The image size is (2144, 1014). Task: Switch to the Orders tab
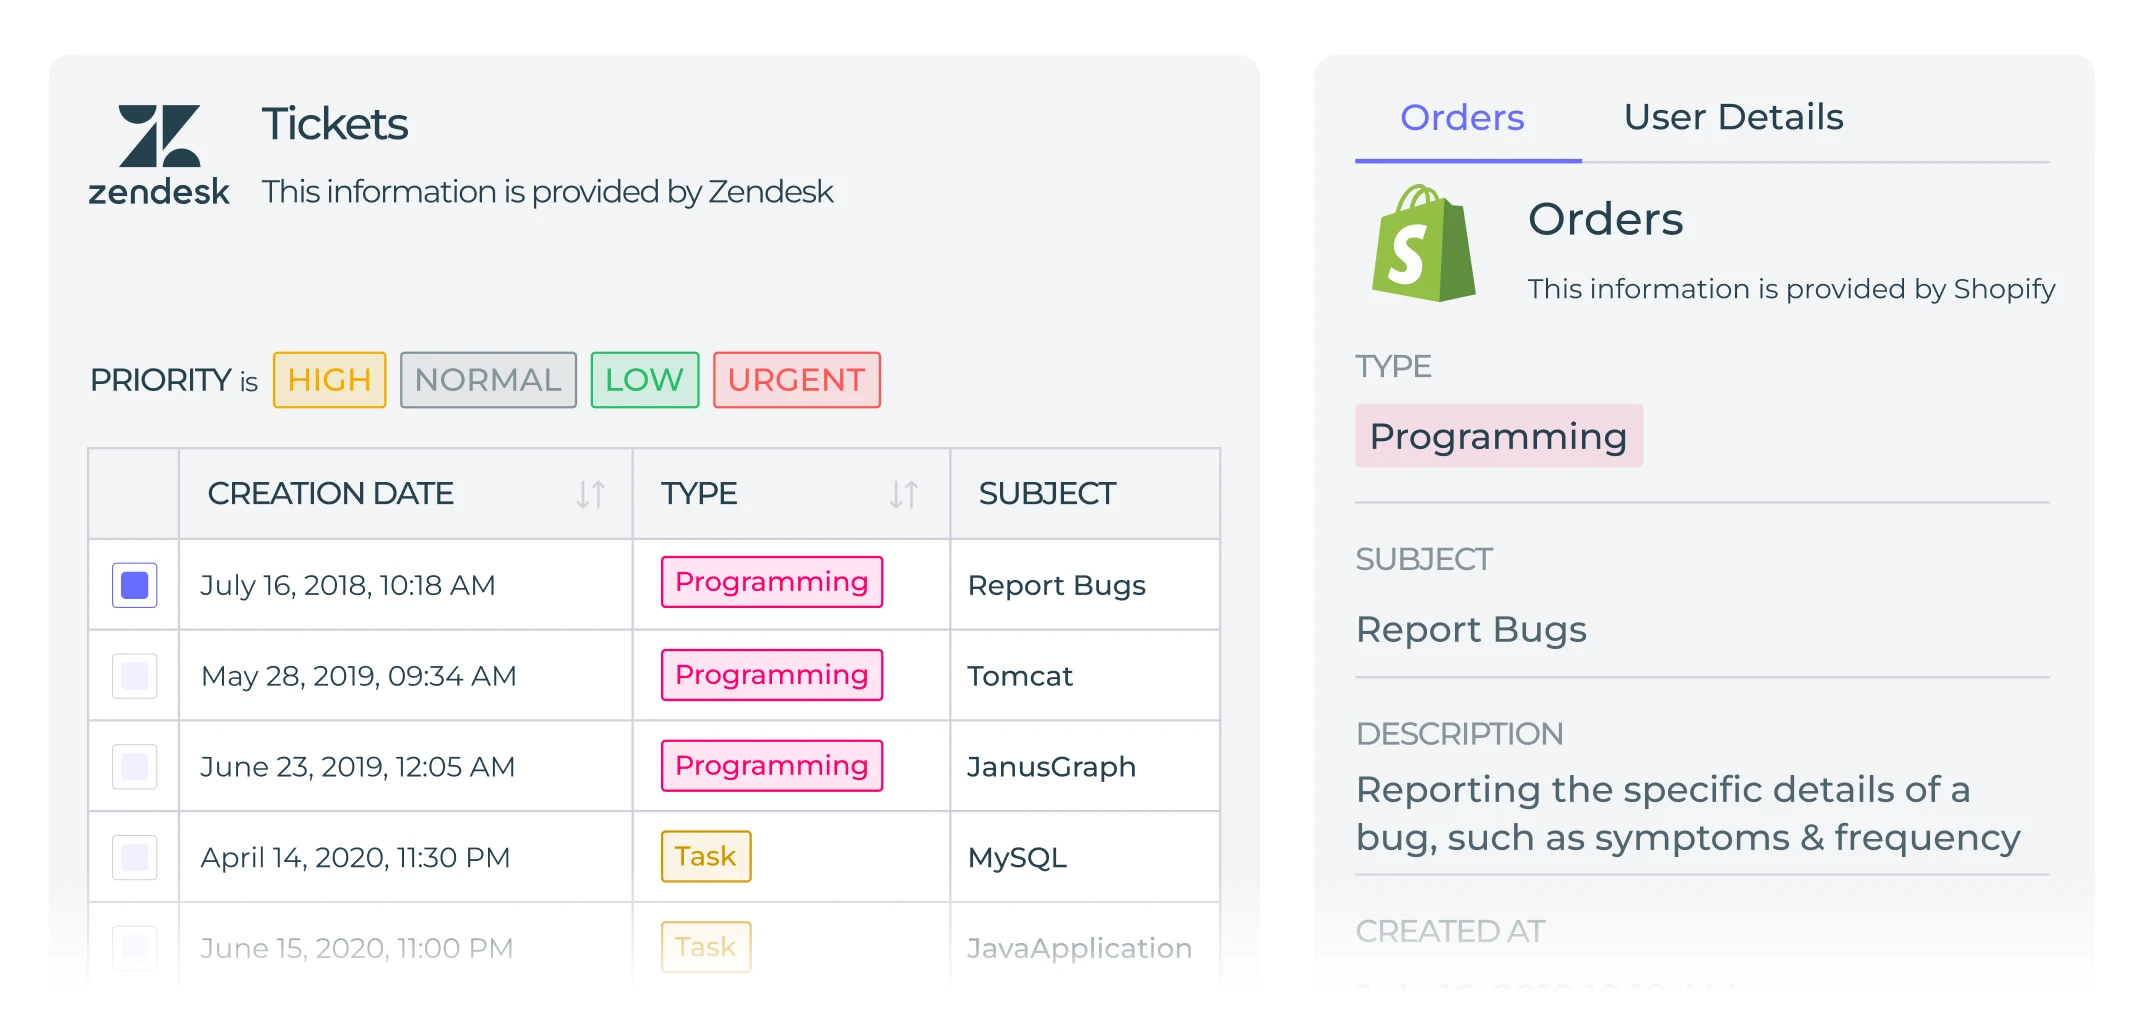point(1462,118)
